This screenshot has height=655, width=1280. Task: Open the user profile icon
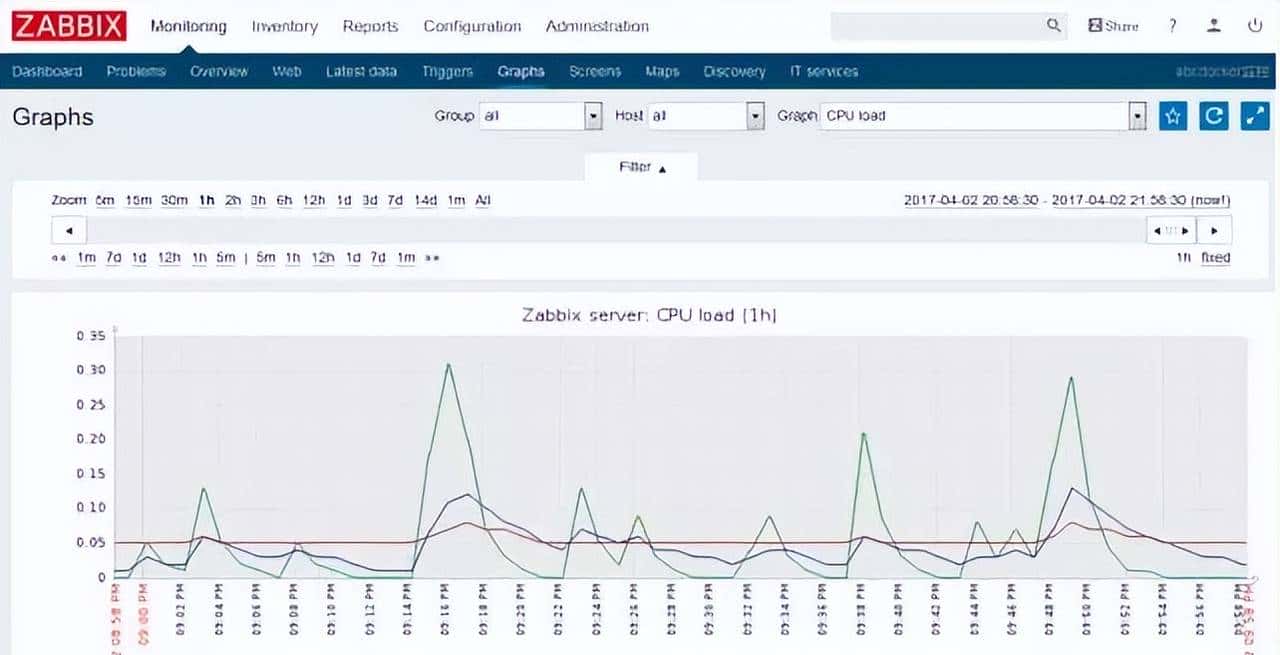tap(1214, 26)
